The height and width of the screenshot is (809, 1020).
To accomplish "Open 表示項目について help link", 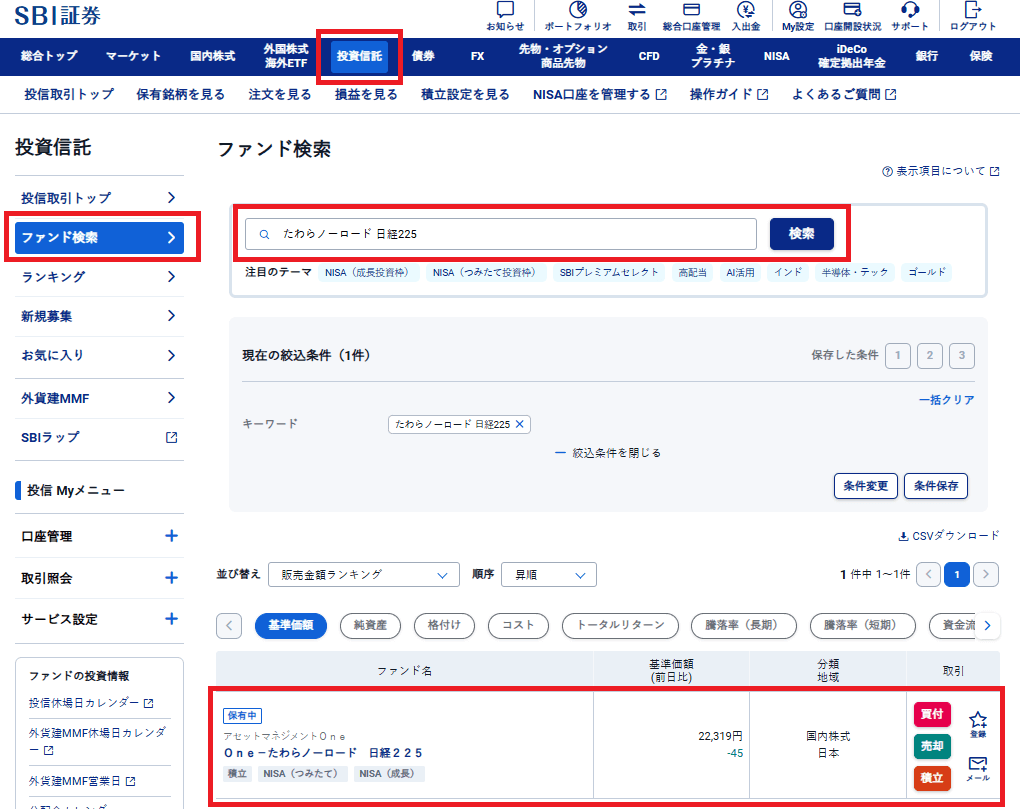I will [x=940, y=171].
